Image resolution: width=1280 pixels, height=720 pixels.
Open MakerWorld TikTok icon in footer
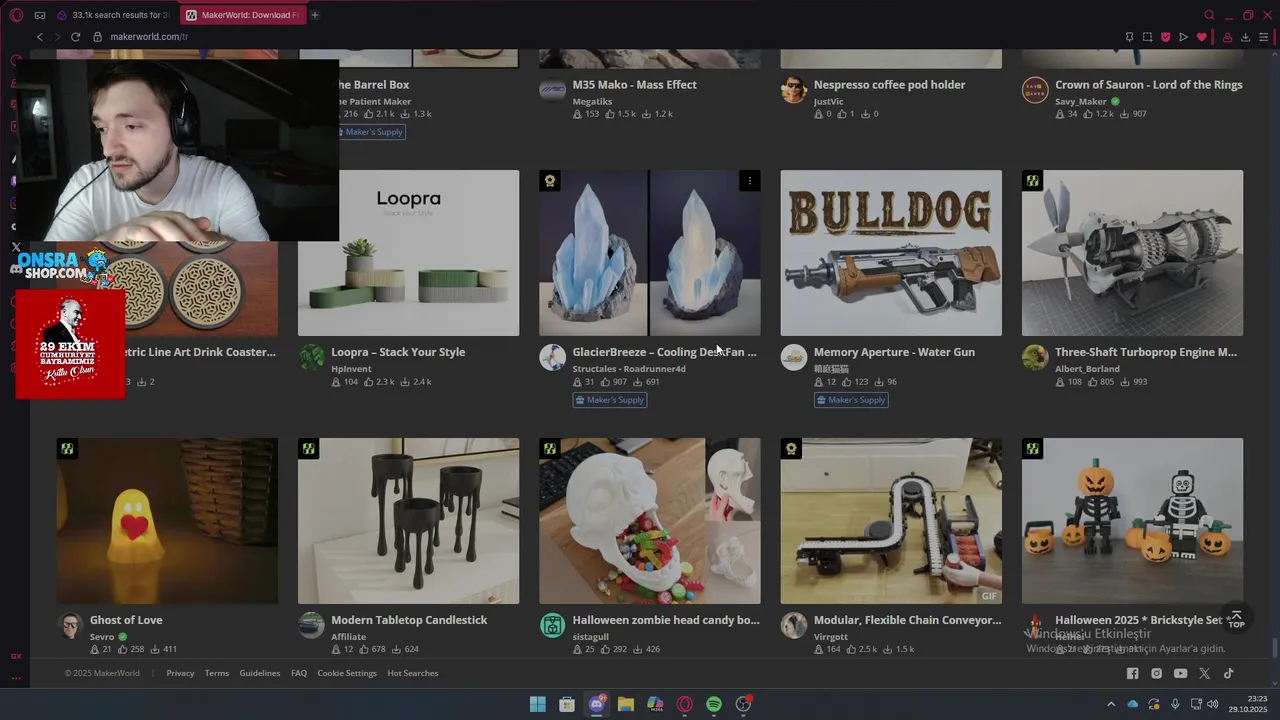(1228, 674)
